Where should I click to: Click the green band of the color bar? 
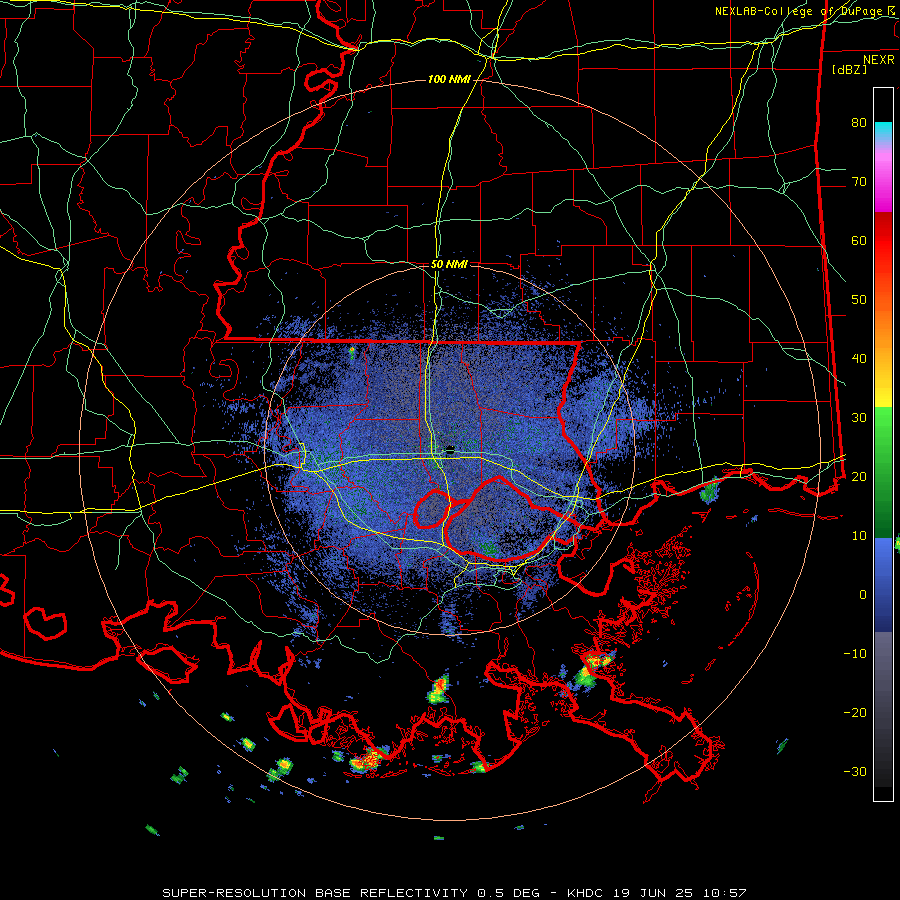pyautogui.click(x=883, y=472)
